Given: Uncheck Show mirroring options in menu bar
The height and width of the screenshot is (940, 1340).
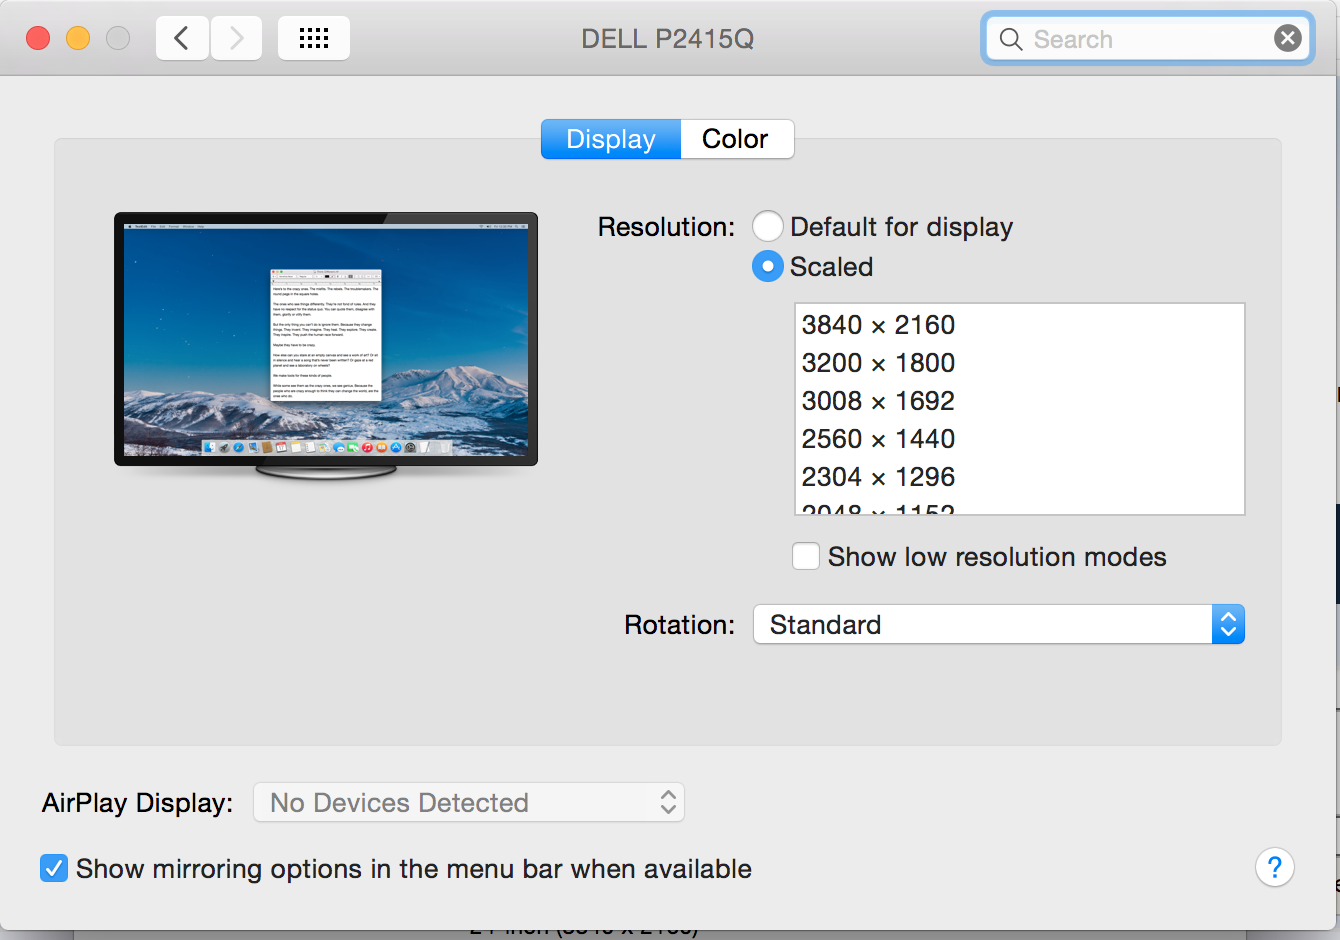Looking at the screenshot, I should coord(54,868).
